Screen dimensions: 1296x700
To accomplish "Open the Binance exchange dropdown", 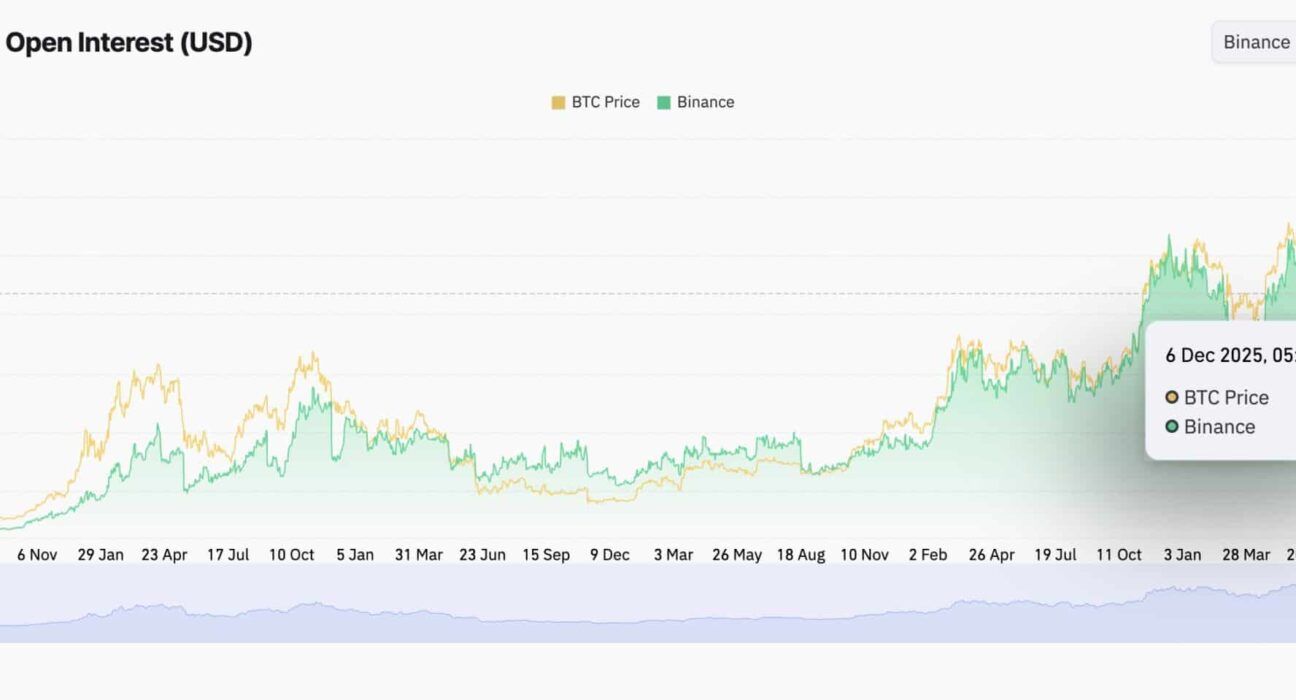I will click(x=1256, y=42).
